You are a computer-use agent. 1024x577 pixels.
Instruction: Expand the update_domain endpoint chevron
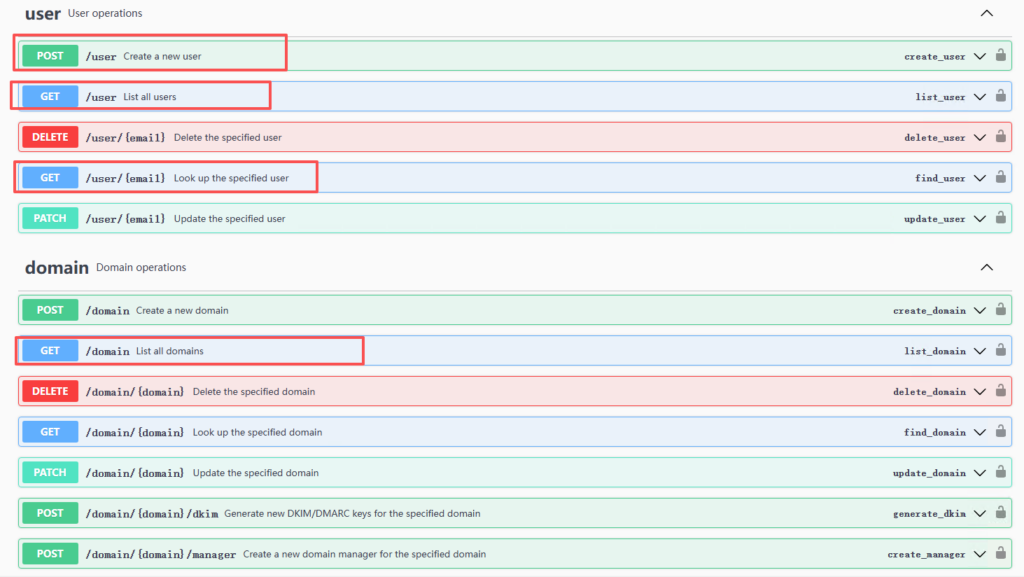[980, 473]
